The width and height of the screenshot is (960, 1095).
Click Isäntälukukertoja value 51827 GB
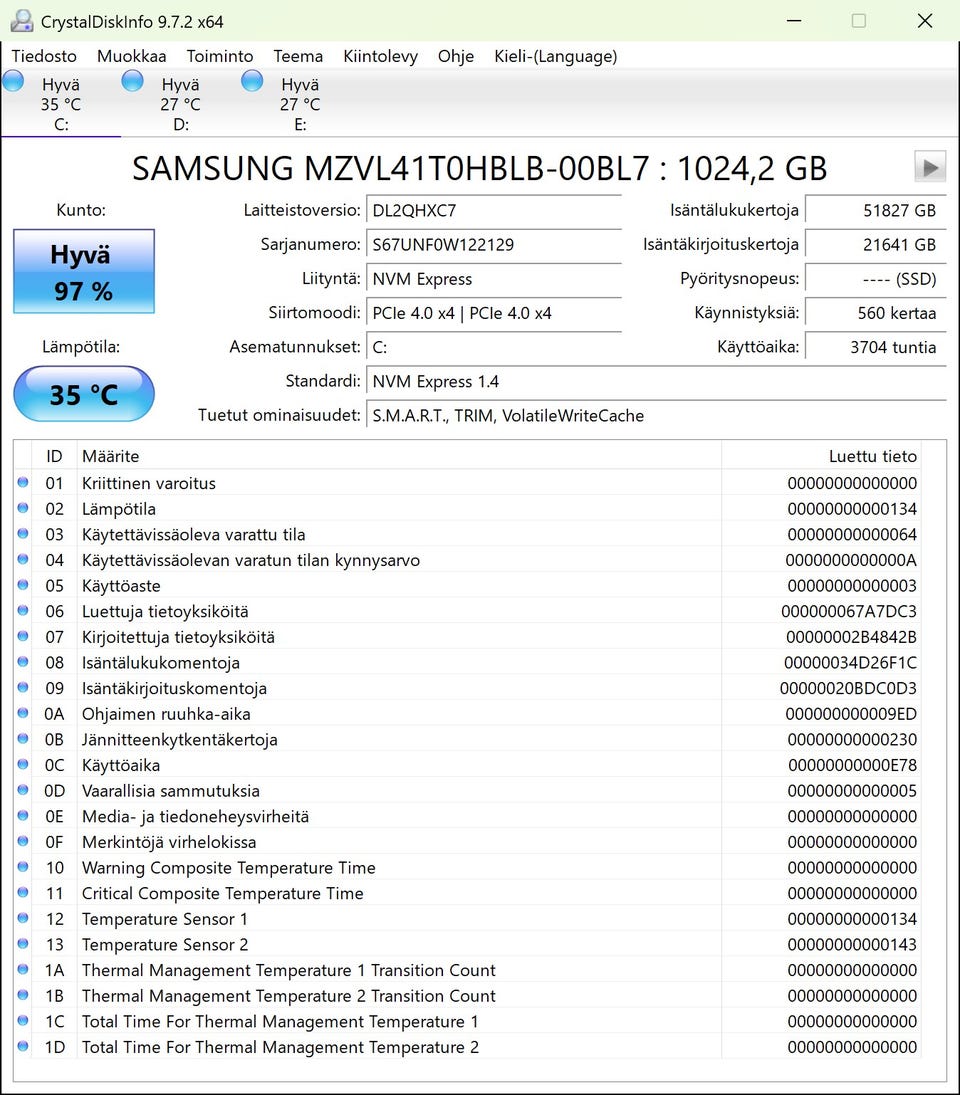coord(876,210)
